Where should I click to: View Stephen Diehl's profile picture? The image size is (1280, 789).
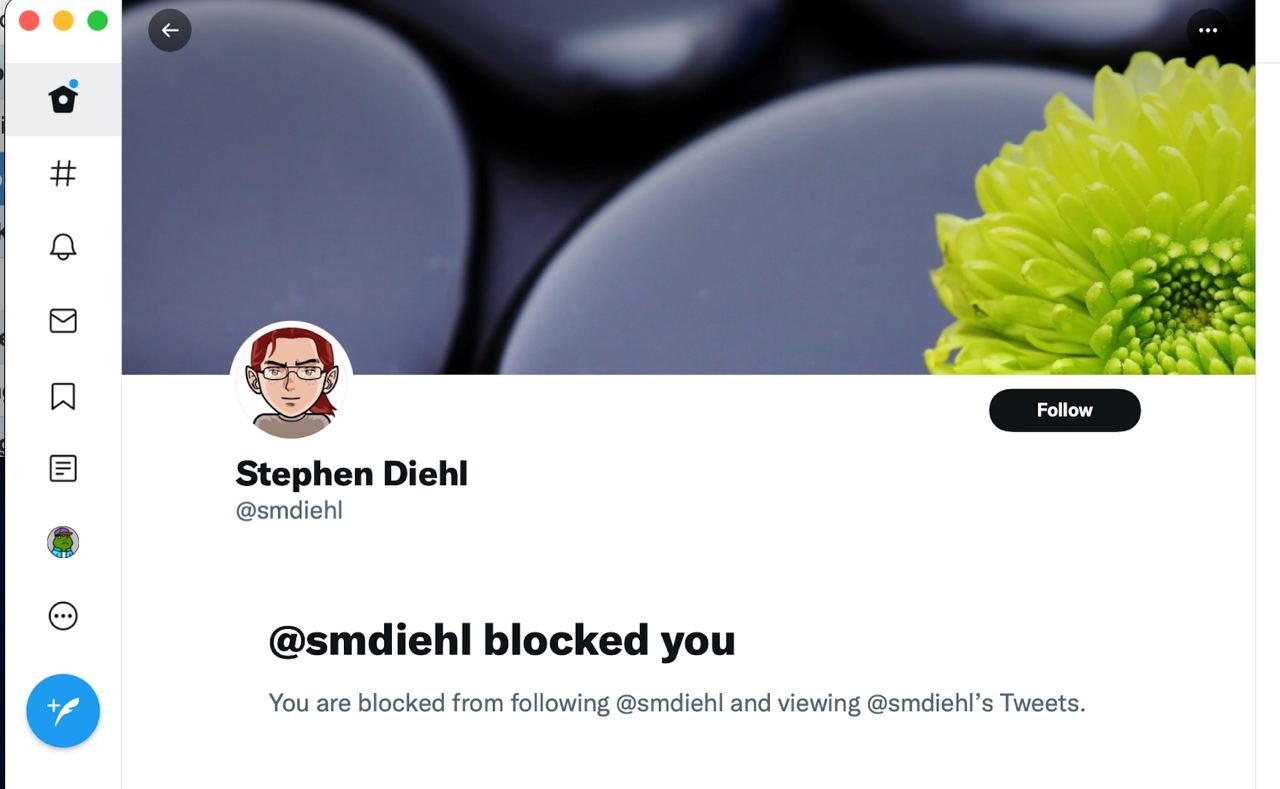pyautogui.click(x=292, y=381)
